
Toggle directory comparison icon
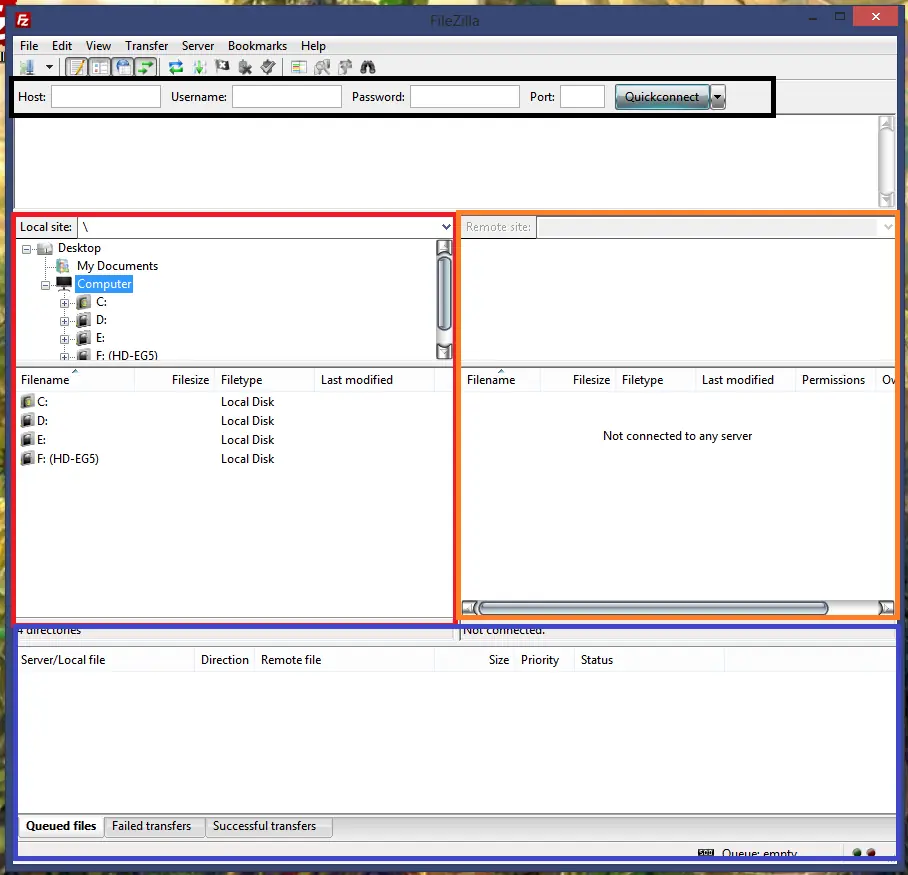(x=322, y=67)
